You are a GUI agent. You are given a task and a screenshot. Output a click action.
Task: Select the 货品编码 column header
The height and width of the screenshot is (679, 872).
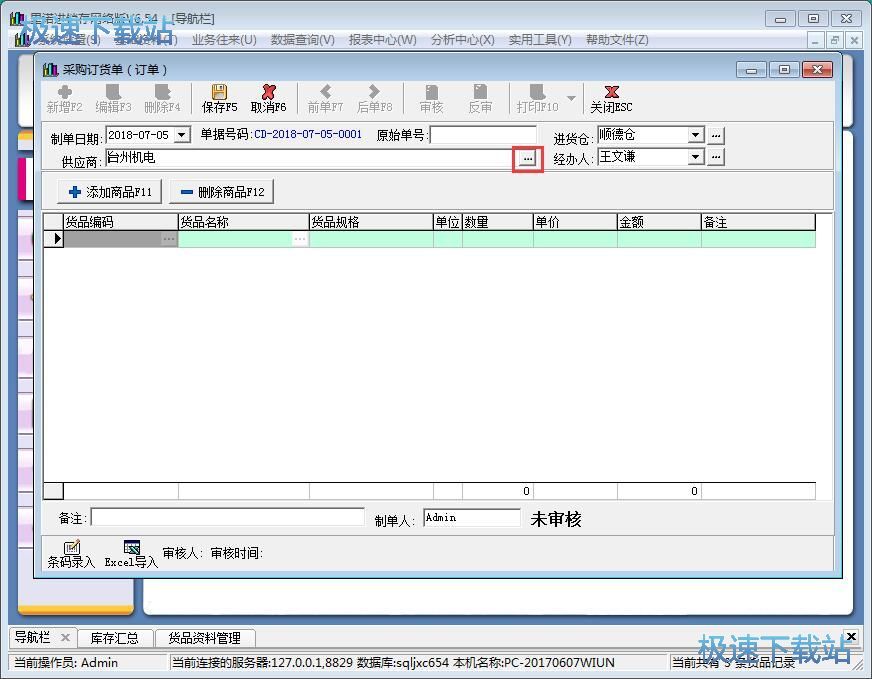(121, 222)
